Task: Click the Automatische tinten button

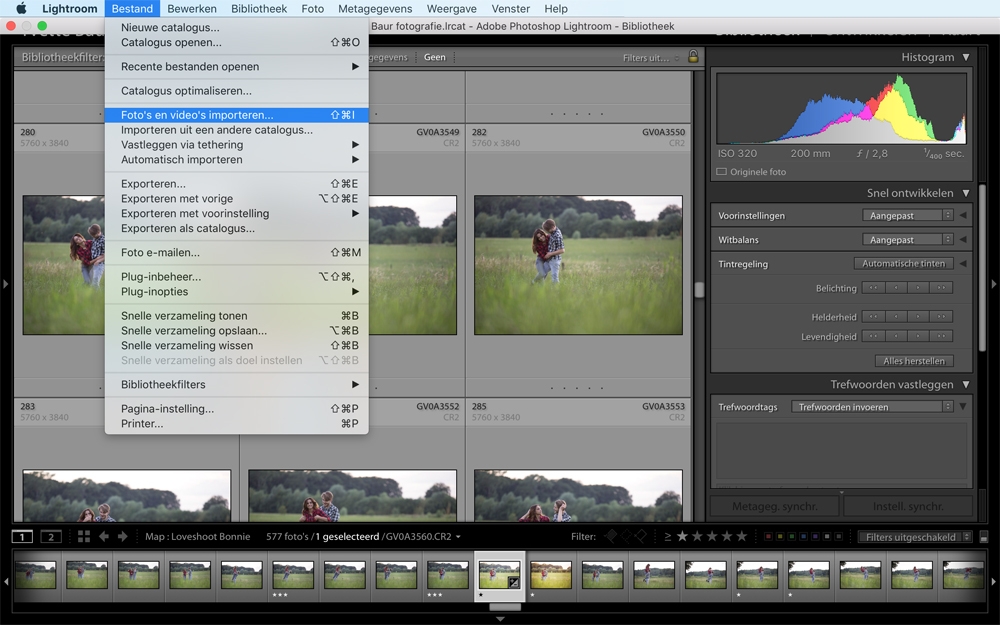Action: pyautogui.click(x=903, y=263)
